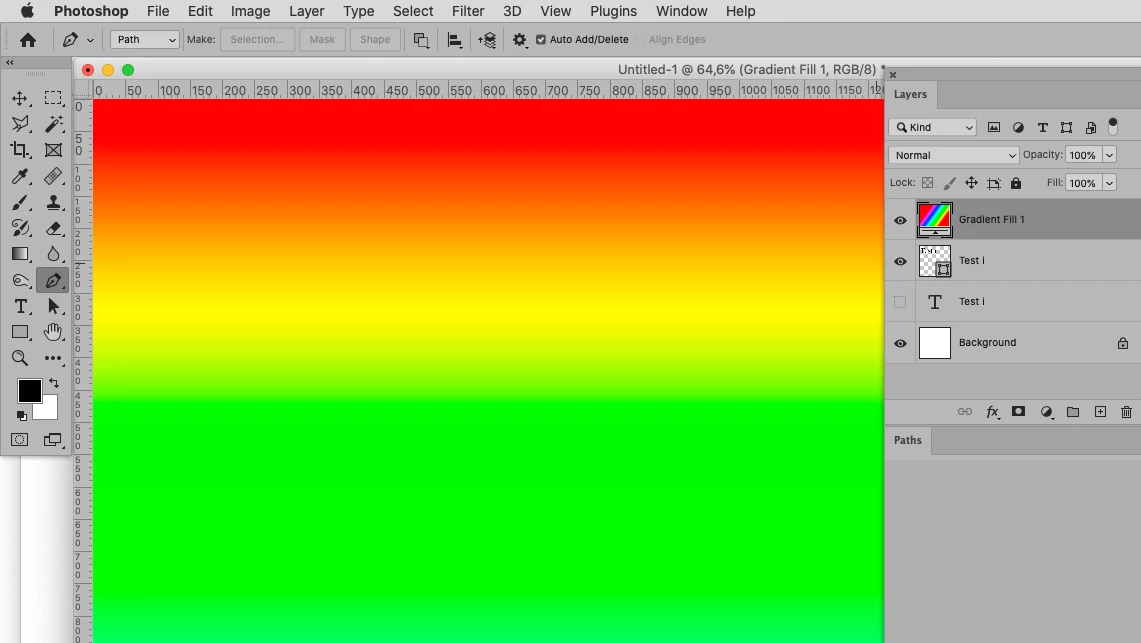The height and width of the screenshot is (643, 1141).
Task: Show the hidden Test i text layer
Action: (x=900, y=302)
